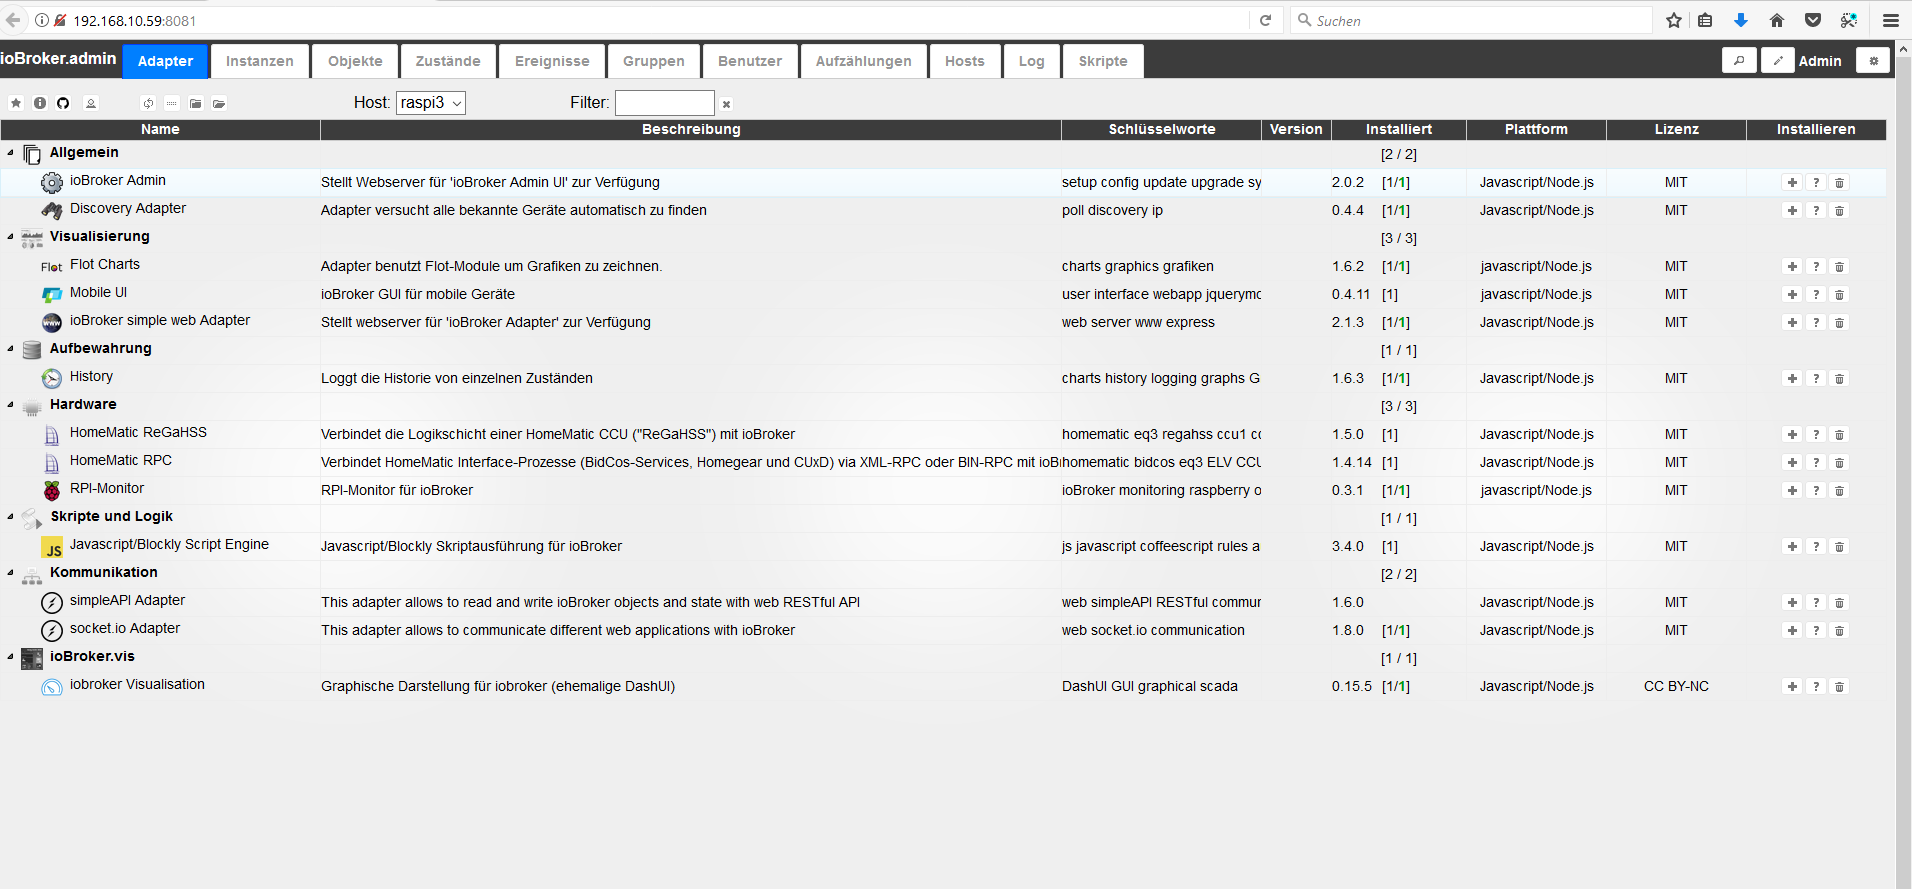Open the Zustände tab
Image resolution: width=1912 pixels, height=889 pixels.
pos(448,61)
